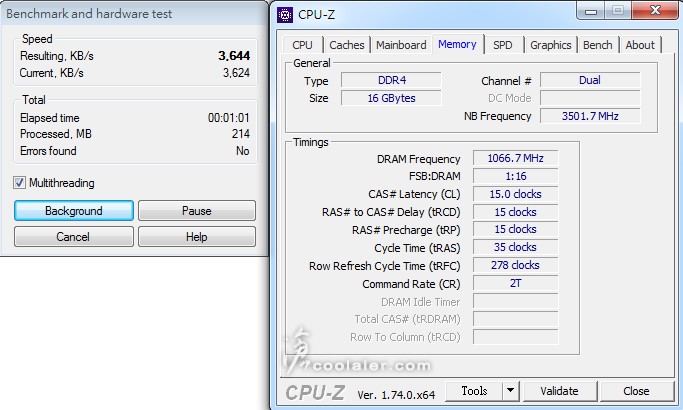Click the Row Refresh Cycle Time (tRFC) label
The height and width of the screenshot is (410, 683).
point(385,266)
